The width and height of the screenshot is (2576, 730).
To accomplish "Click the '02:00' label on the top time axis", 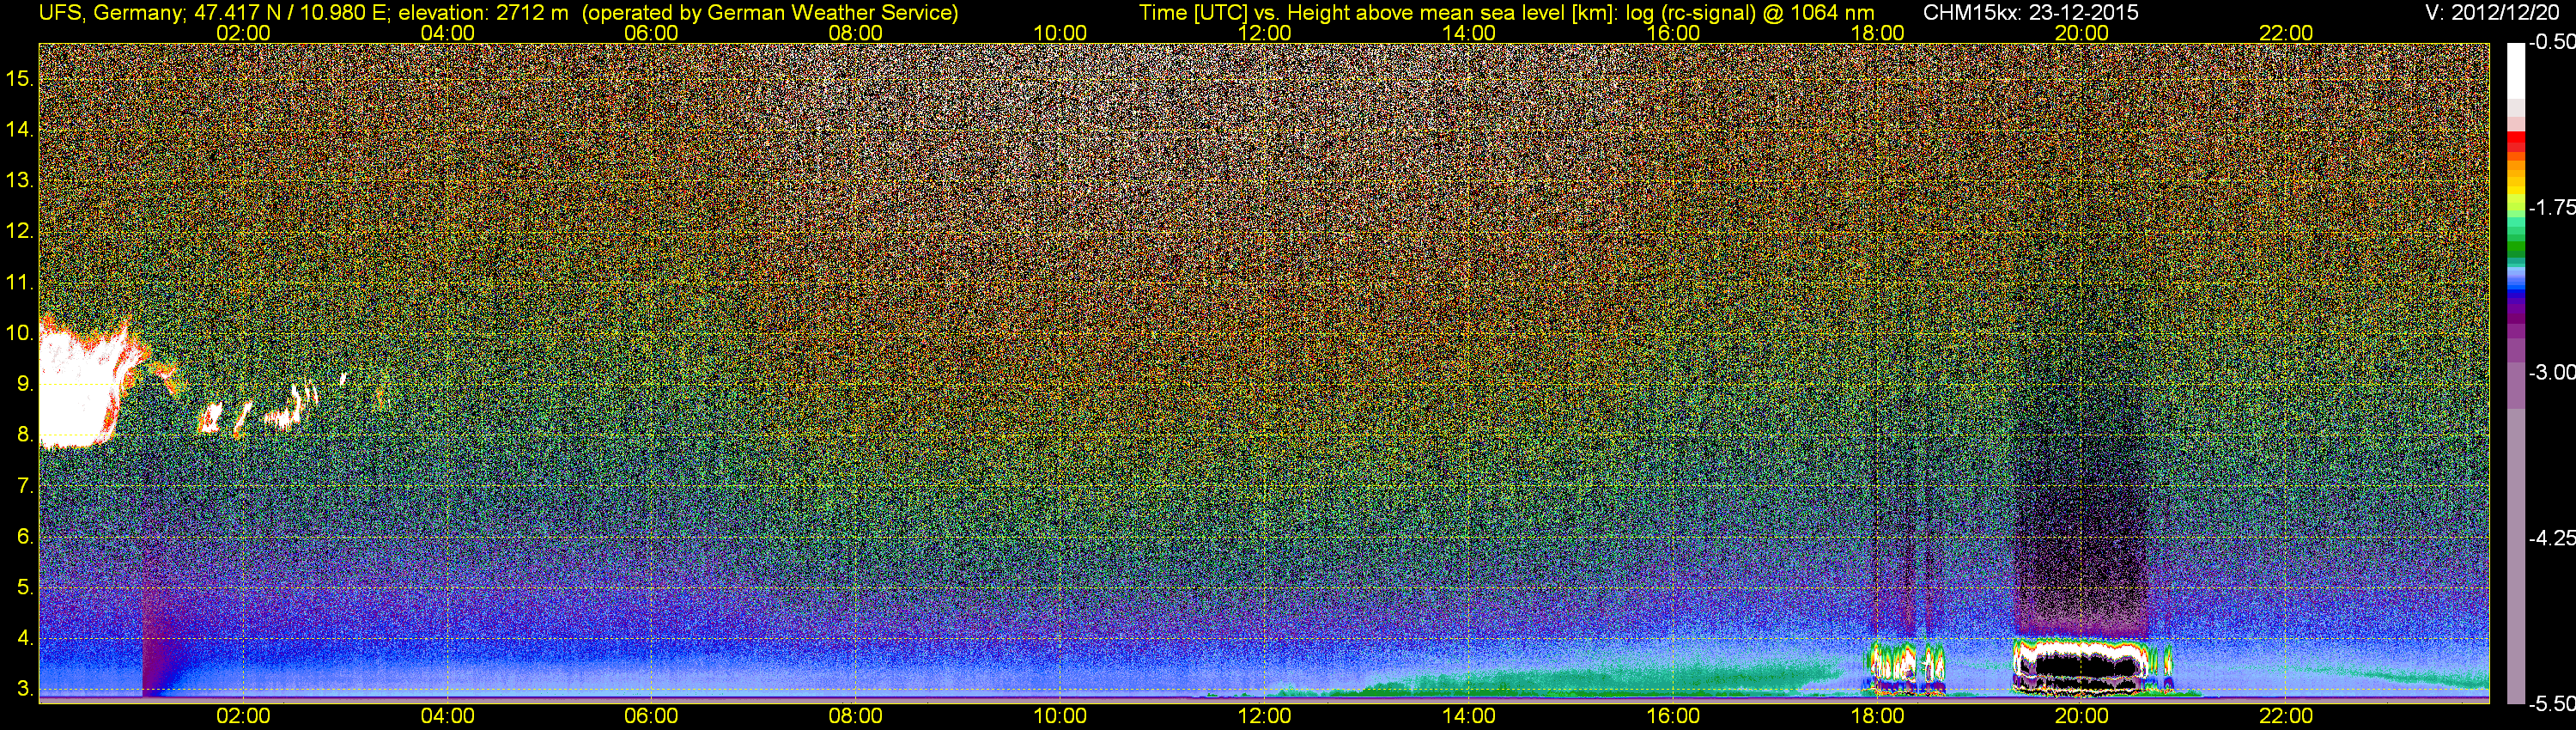I will 243,33.
